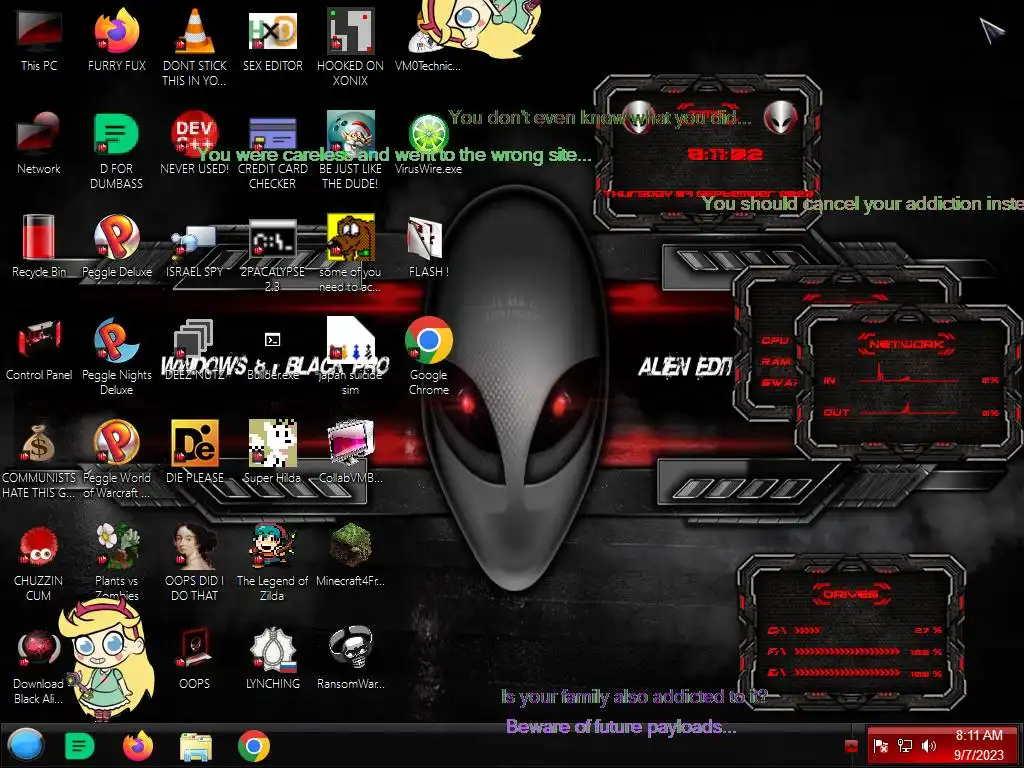
Task: Click the DRIVES gadget panel
Action: click(851, 632)
